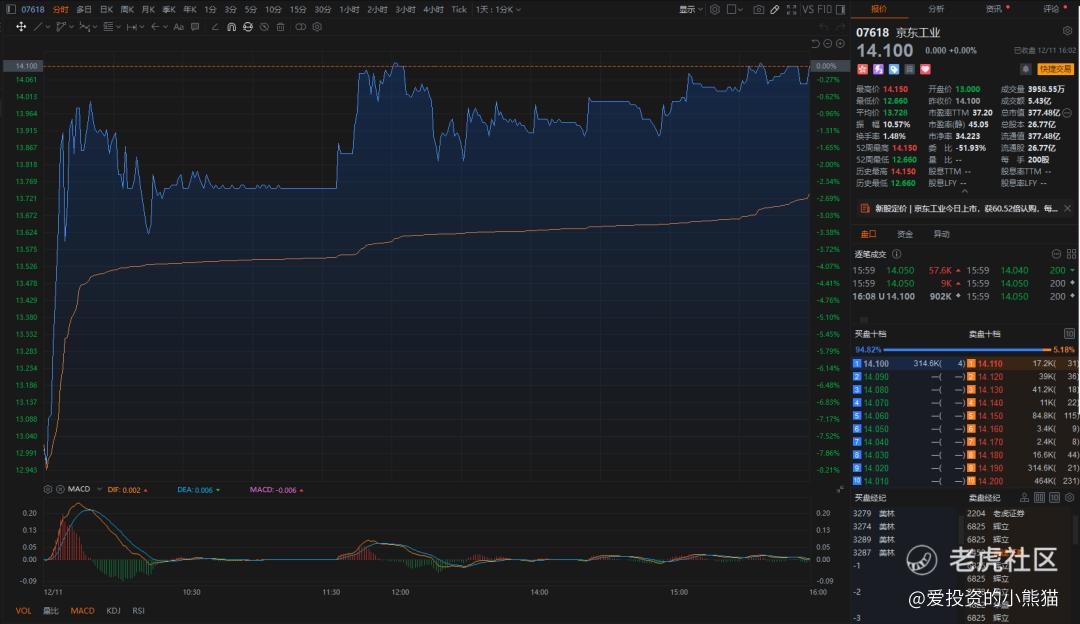Enable the magnet snap tool
This screenshot has height=624, width=1080.
coord(231,27)
